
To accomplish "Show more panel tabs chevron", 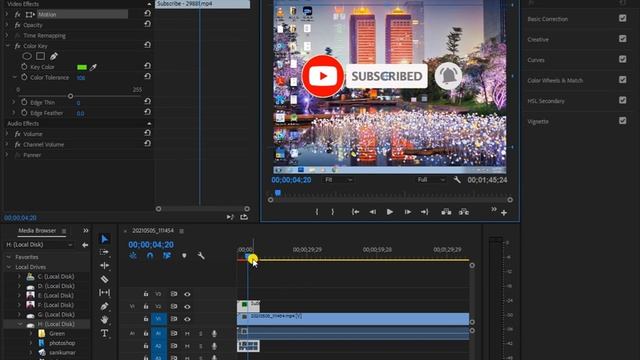I will (86, 231).
